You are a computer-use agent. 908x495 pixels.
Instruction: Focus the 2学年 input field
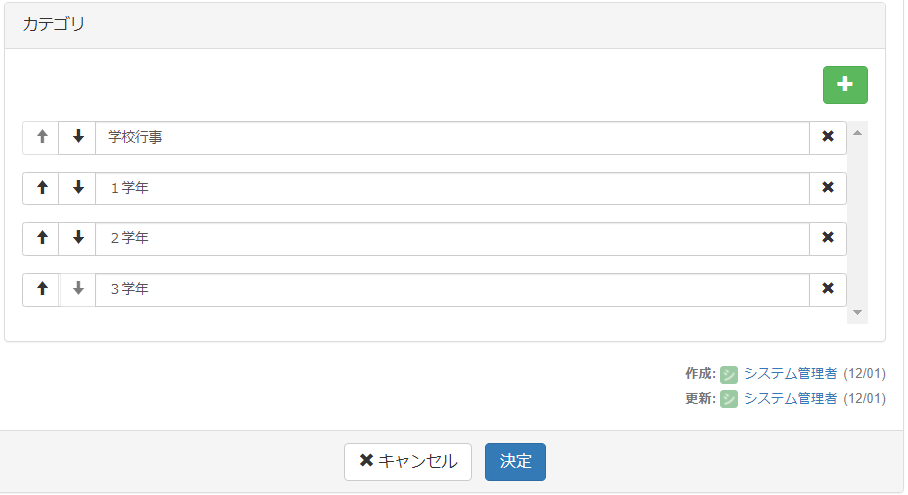450,238
